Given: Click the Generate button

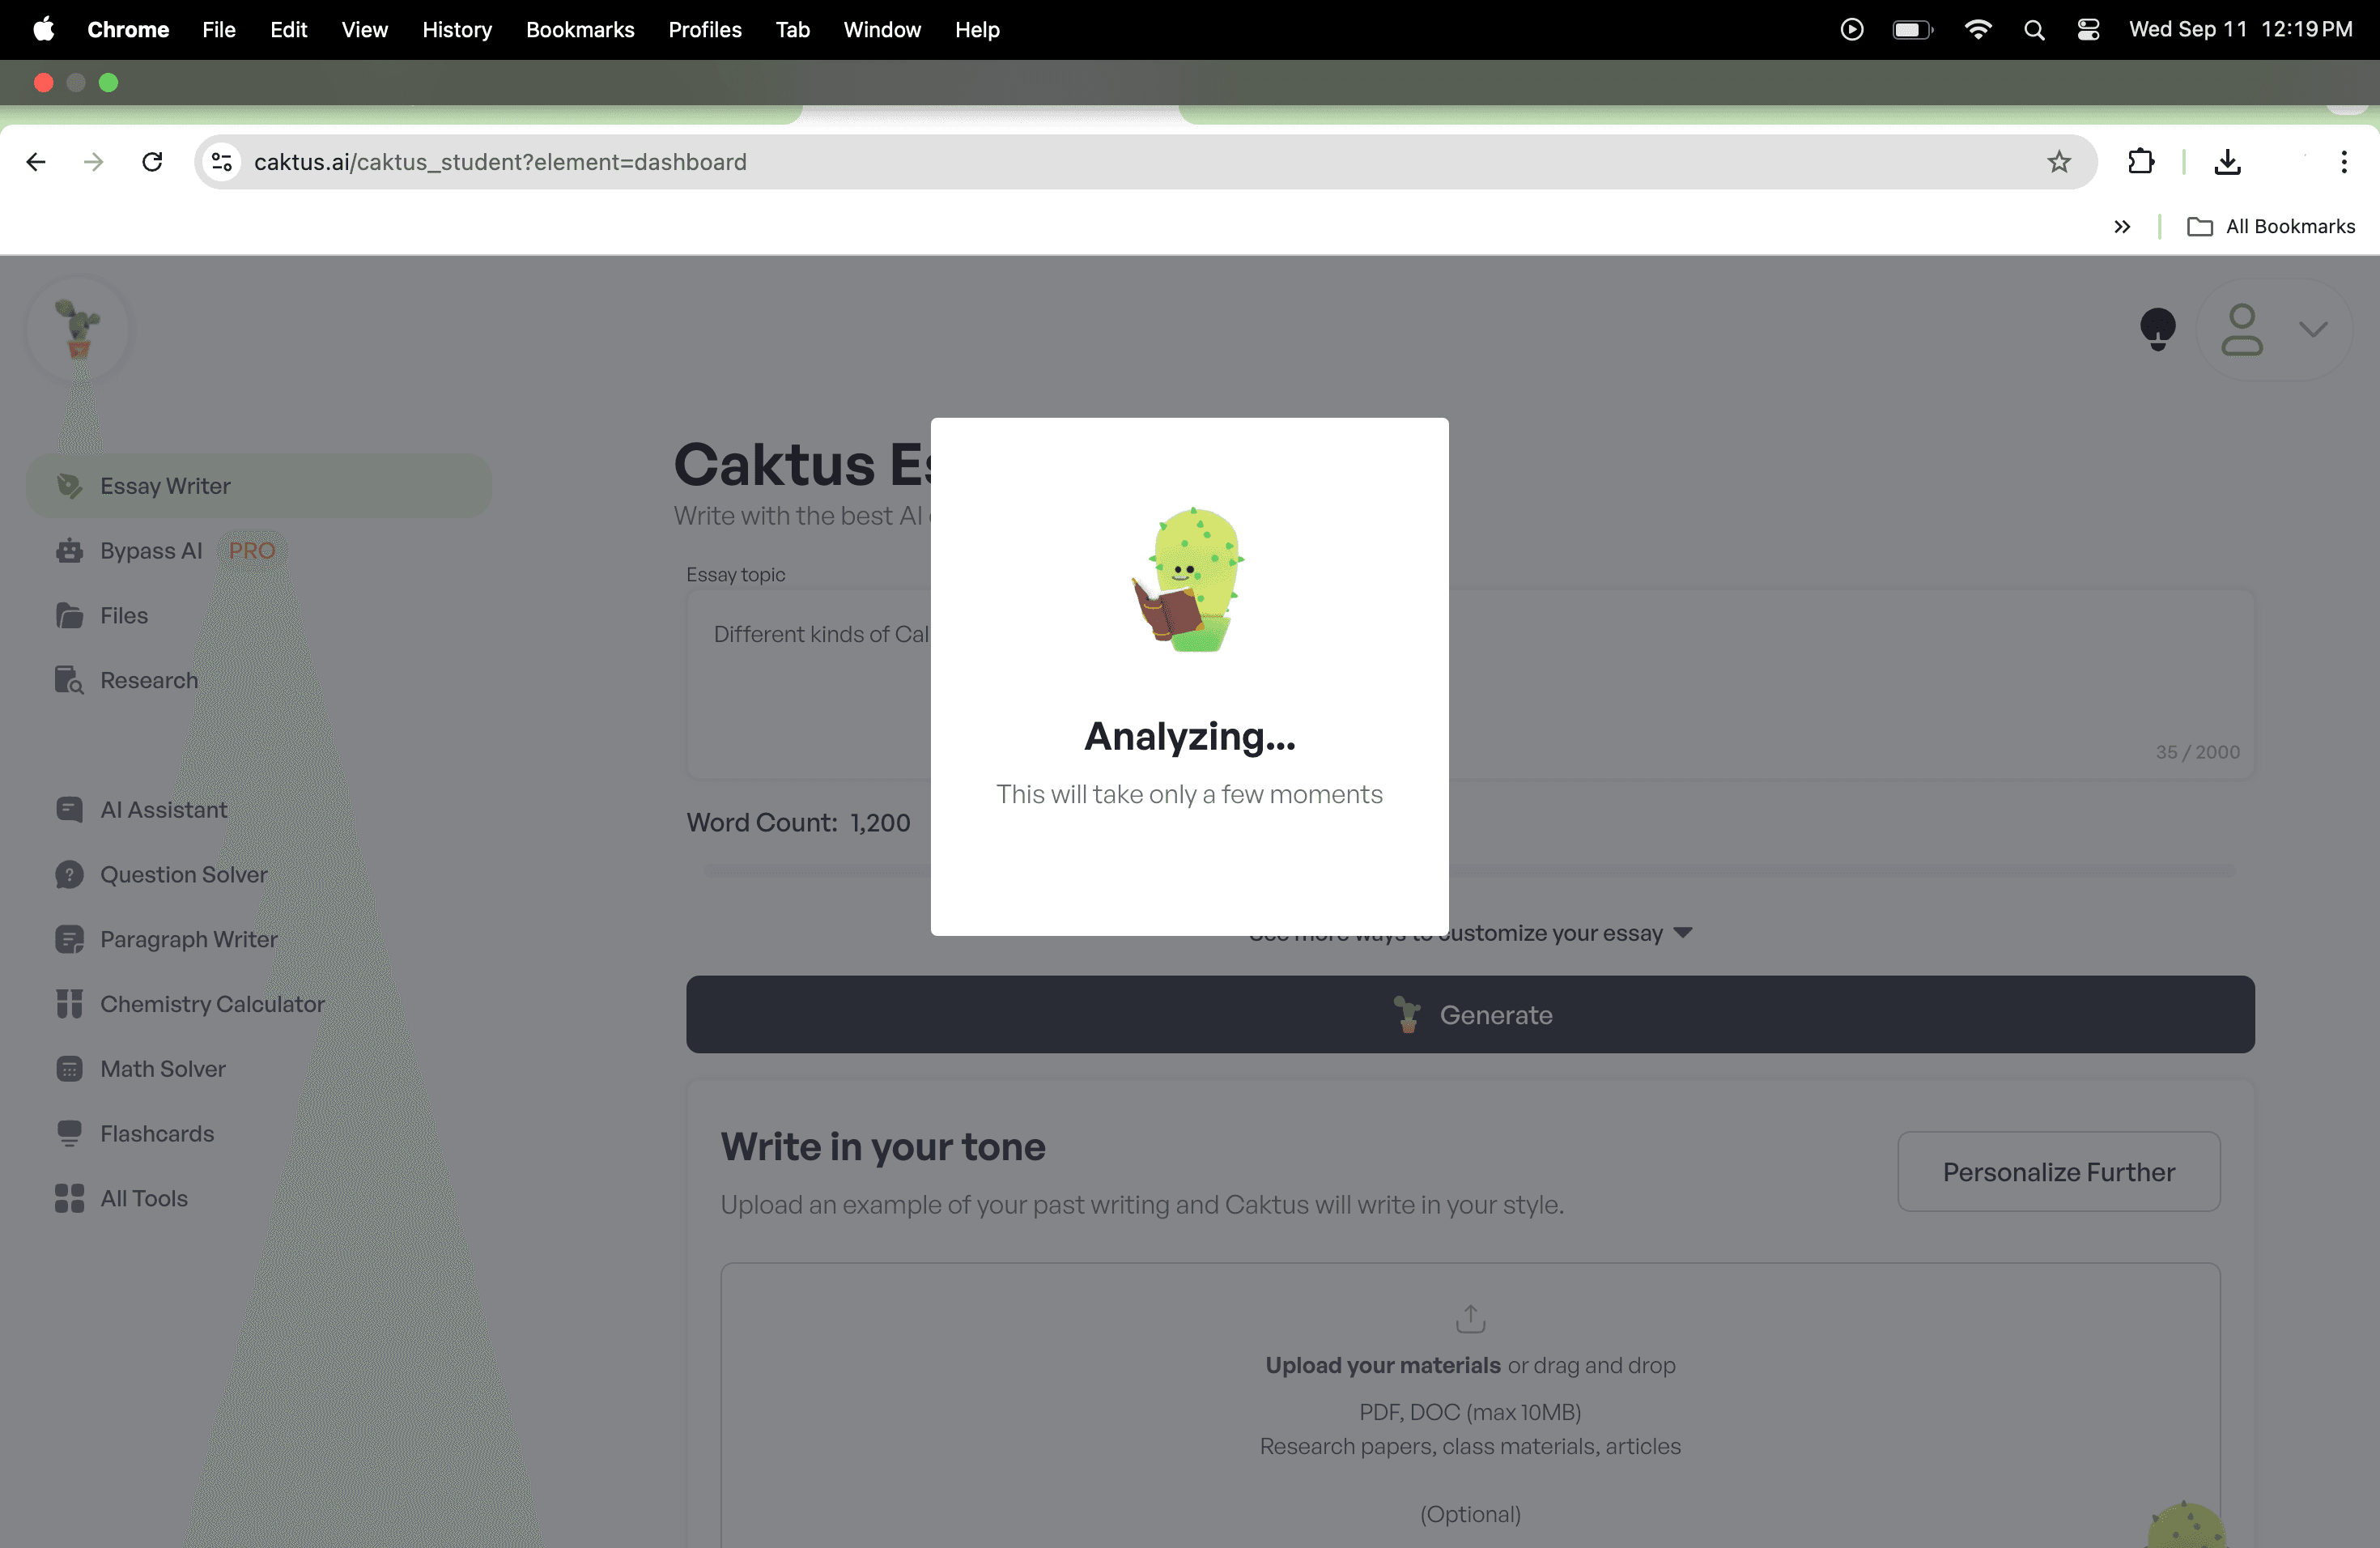Looking at the screenshot, I should (1470, 1014).
